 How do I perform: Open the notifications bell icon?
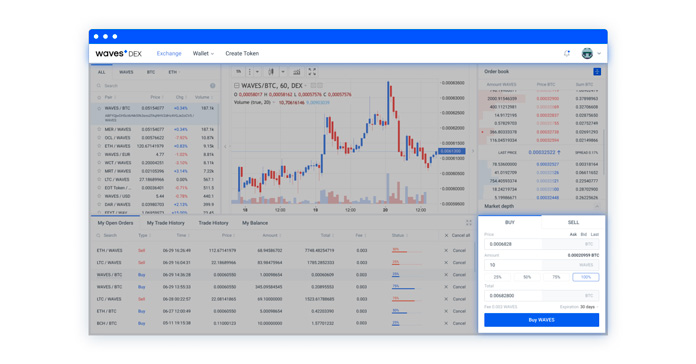click(567, 53)
